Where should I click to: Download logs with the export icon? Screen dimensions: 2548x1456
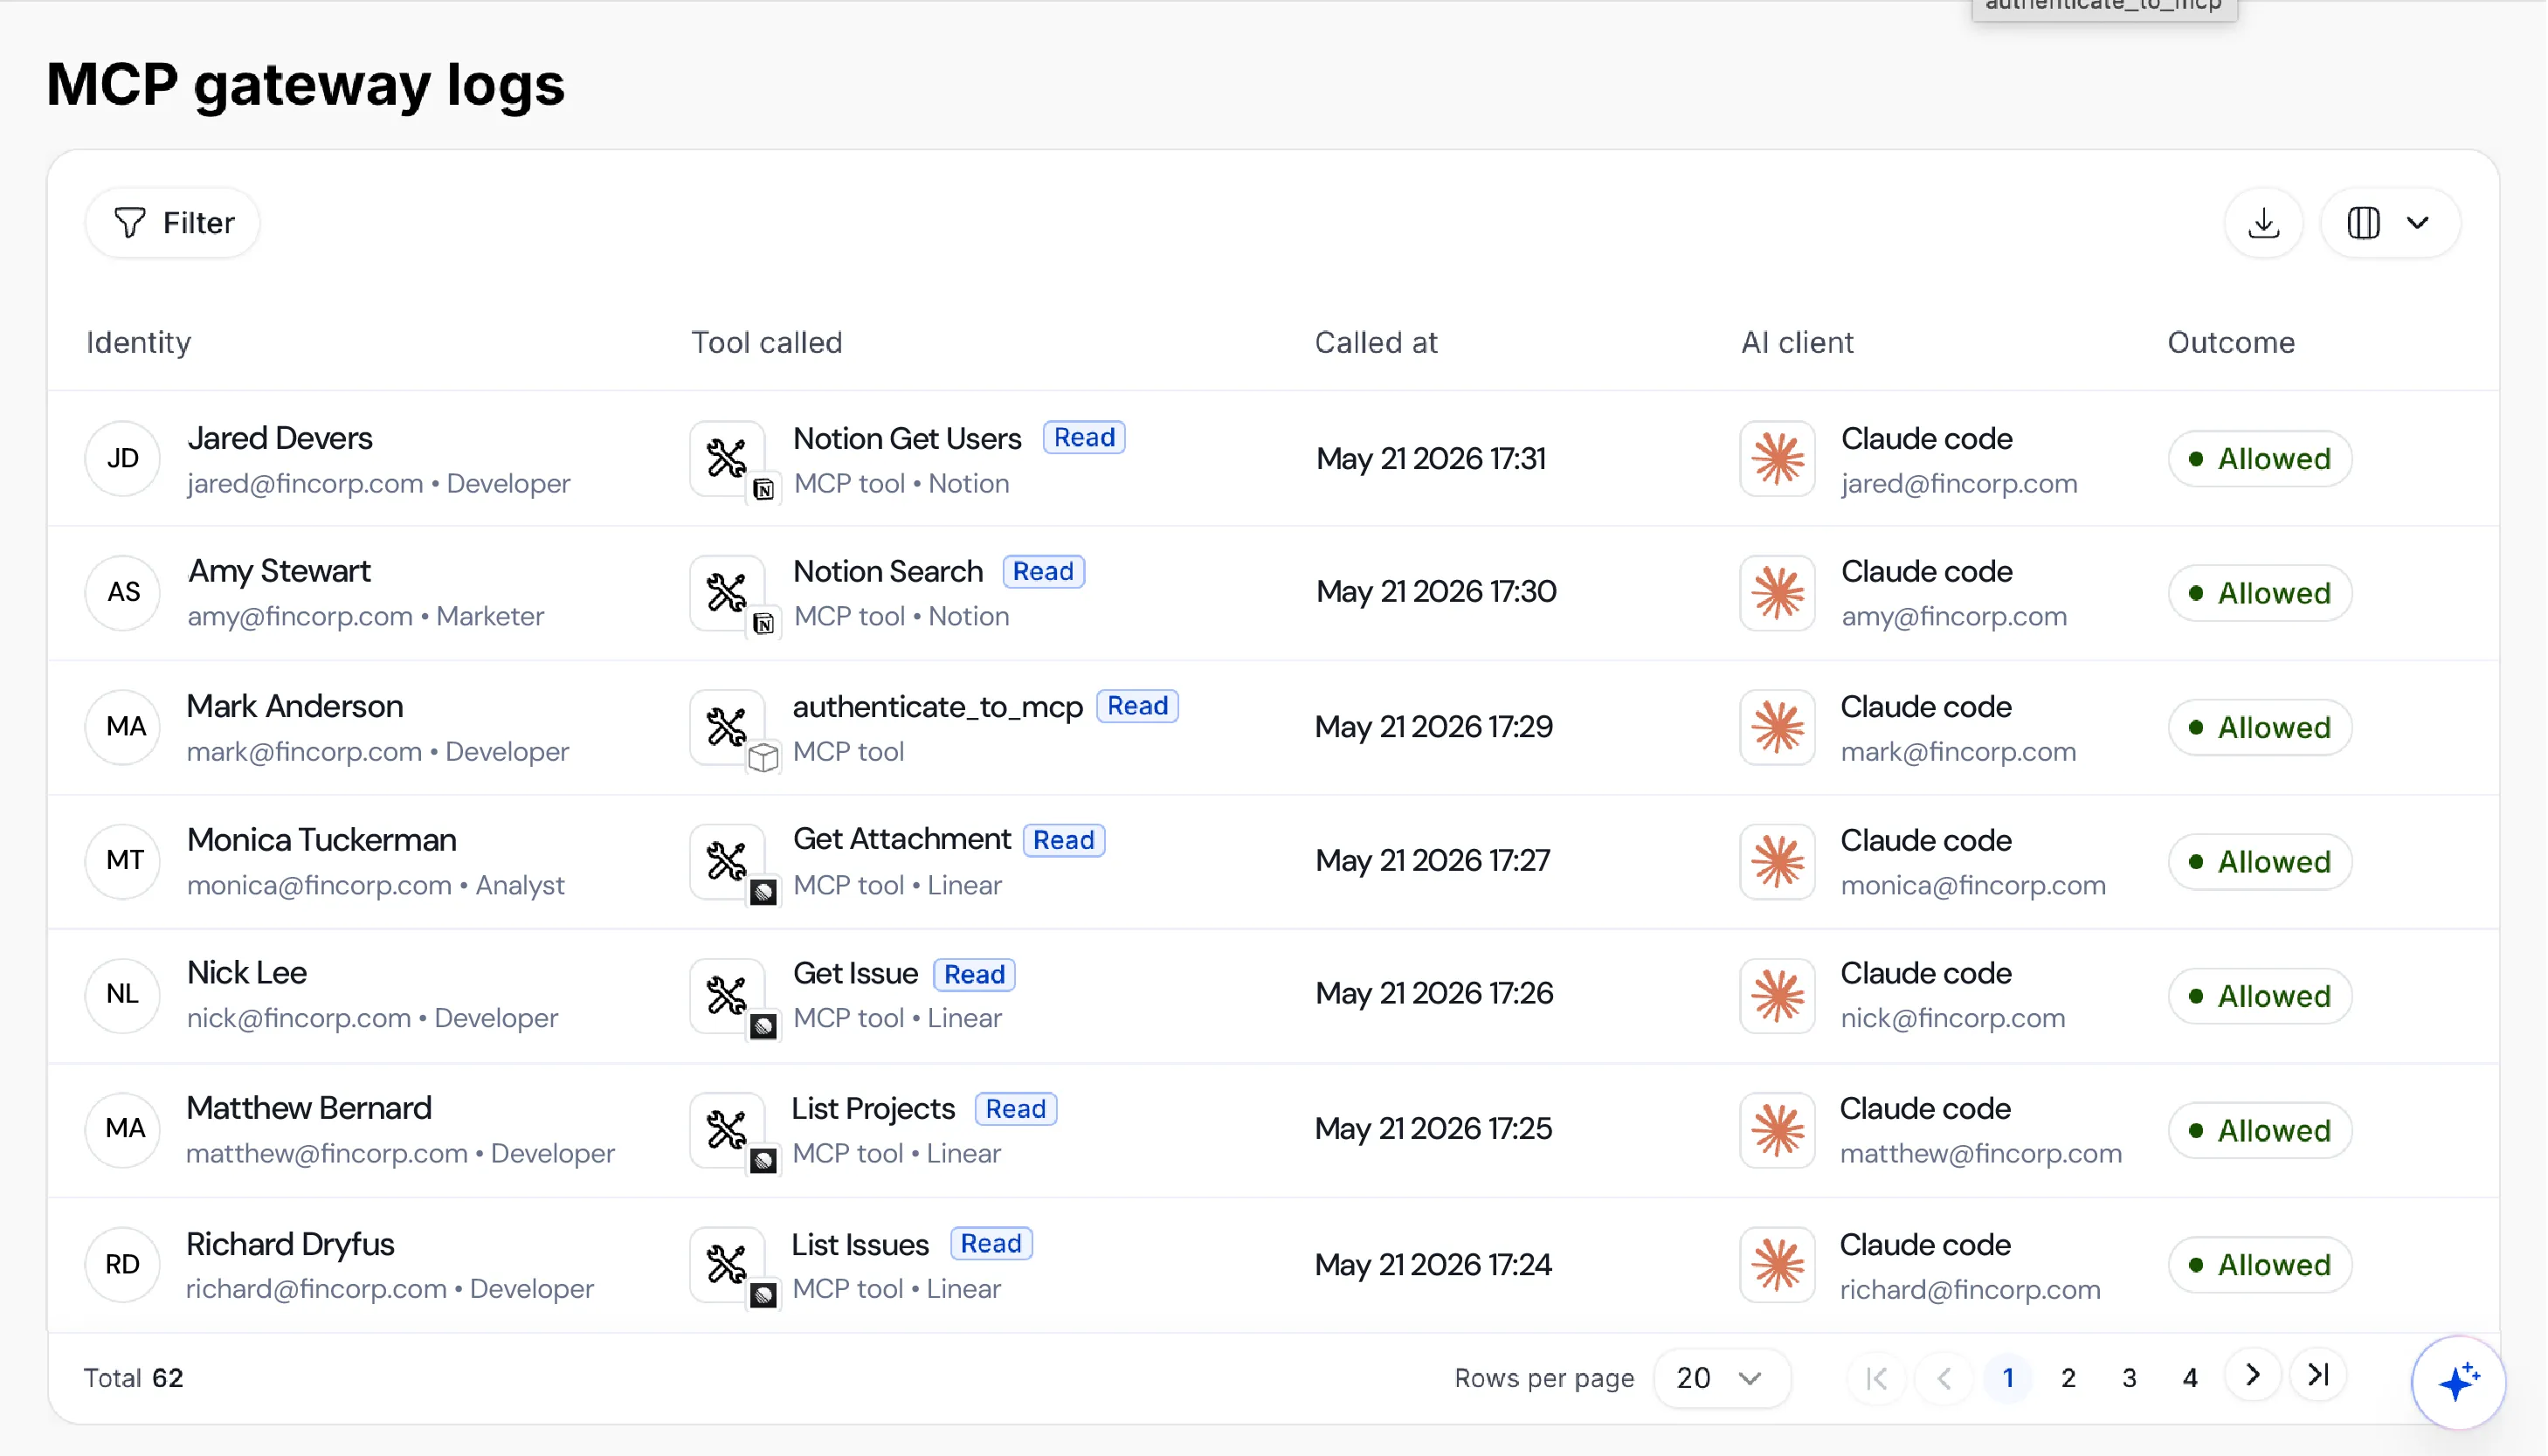(x=2264, y=222)
